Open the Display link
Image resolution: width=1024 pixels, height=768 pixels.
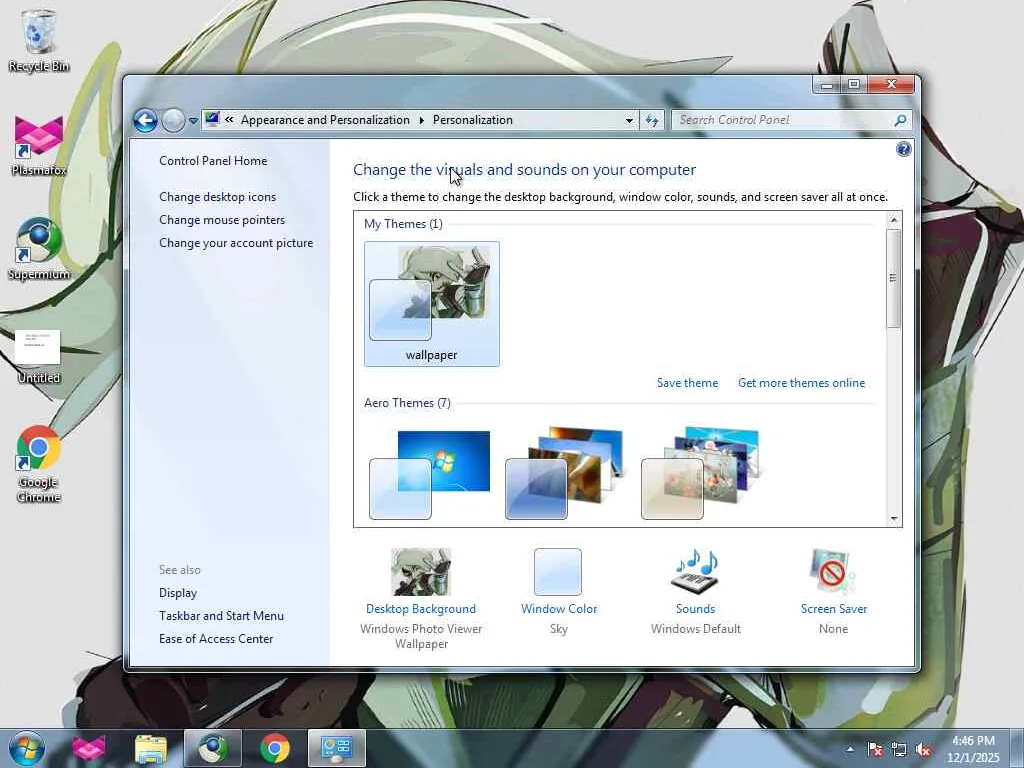pyautogui.click(x=178, y=592)
